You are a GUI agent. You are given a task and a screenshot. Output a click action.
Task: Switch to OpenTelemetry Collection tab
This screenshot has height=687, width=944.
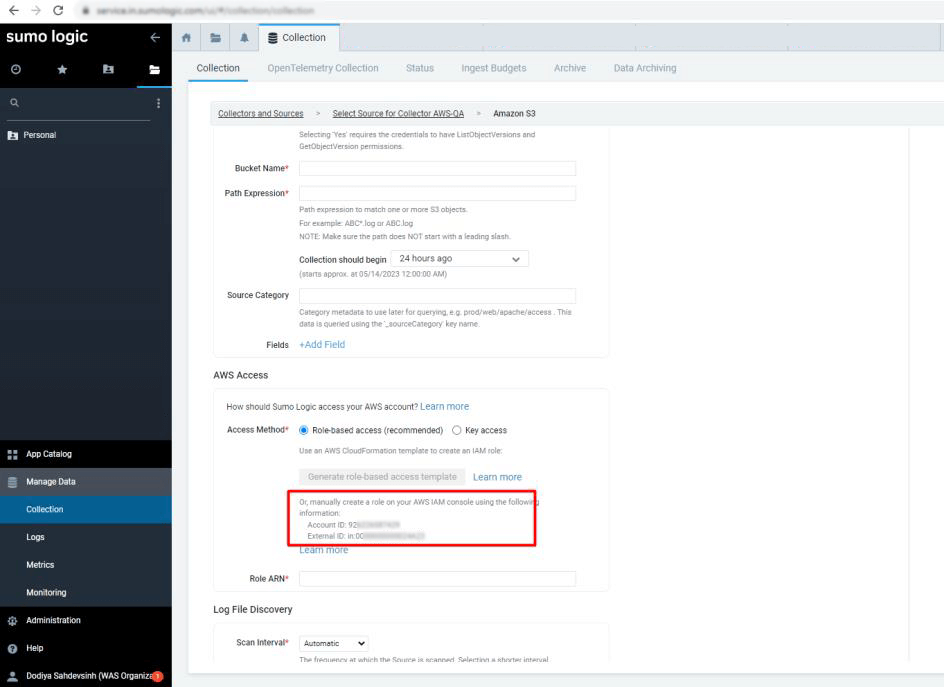(x=323, y=68)
